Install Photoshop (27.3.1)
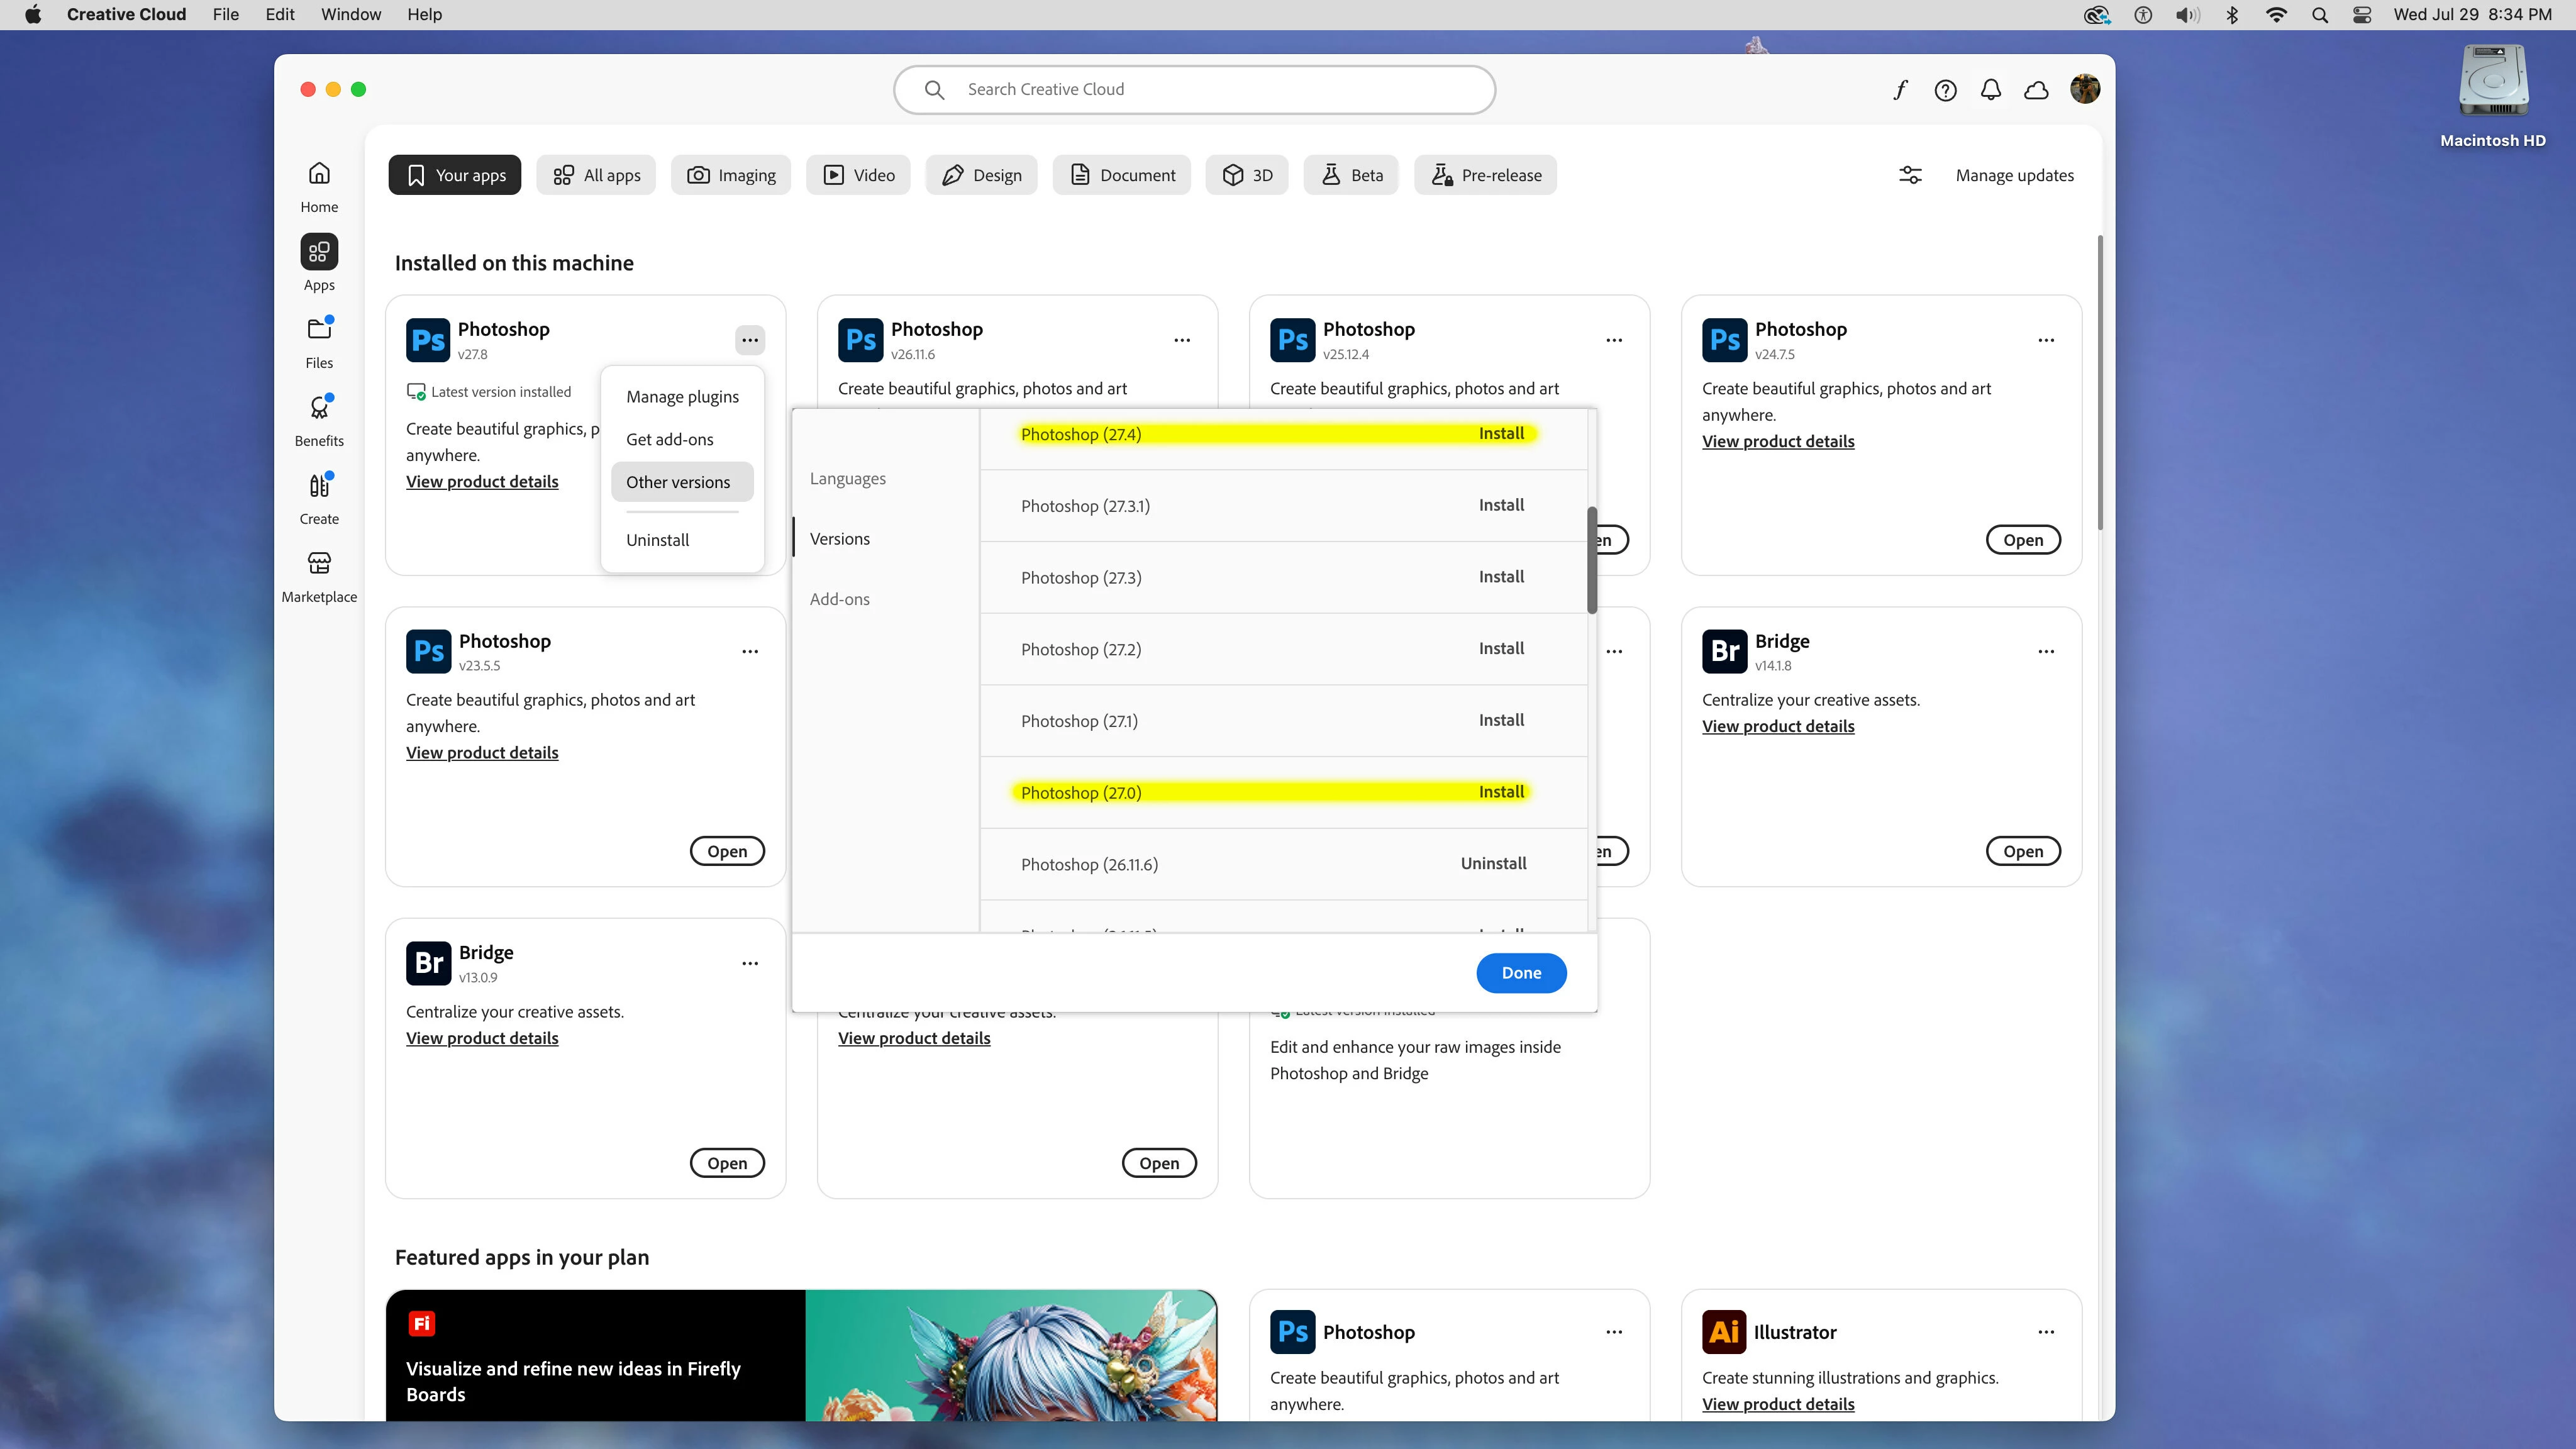 tap(1501, 505)
